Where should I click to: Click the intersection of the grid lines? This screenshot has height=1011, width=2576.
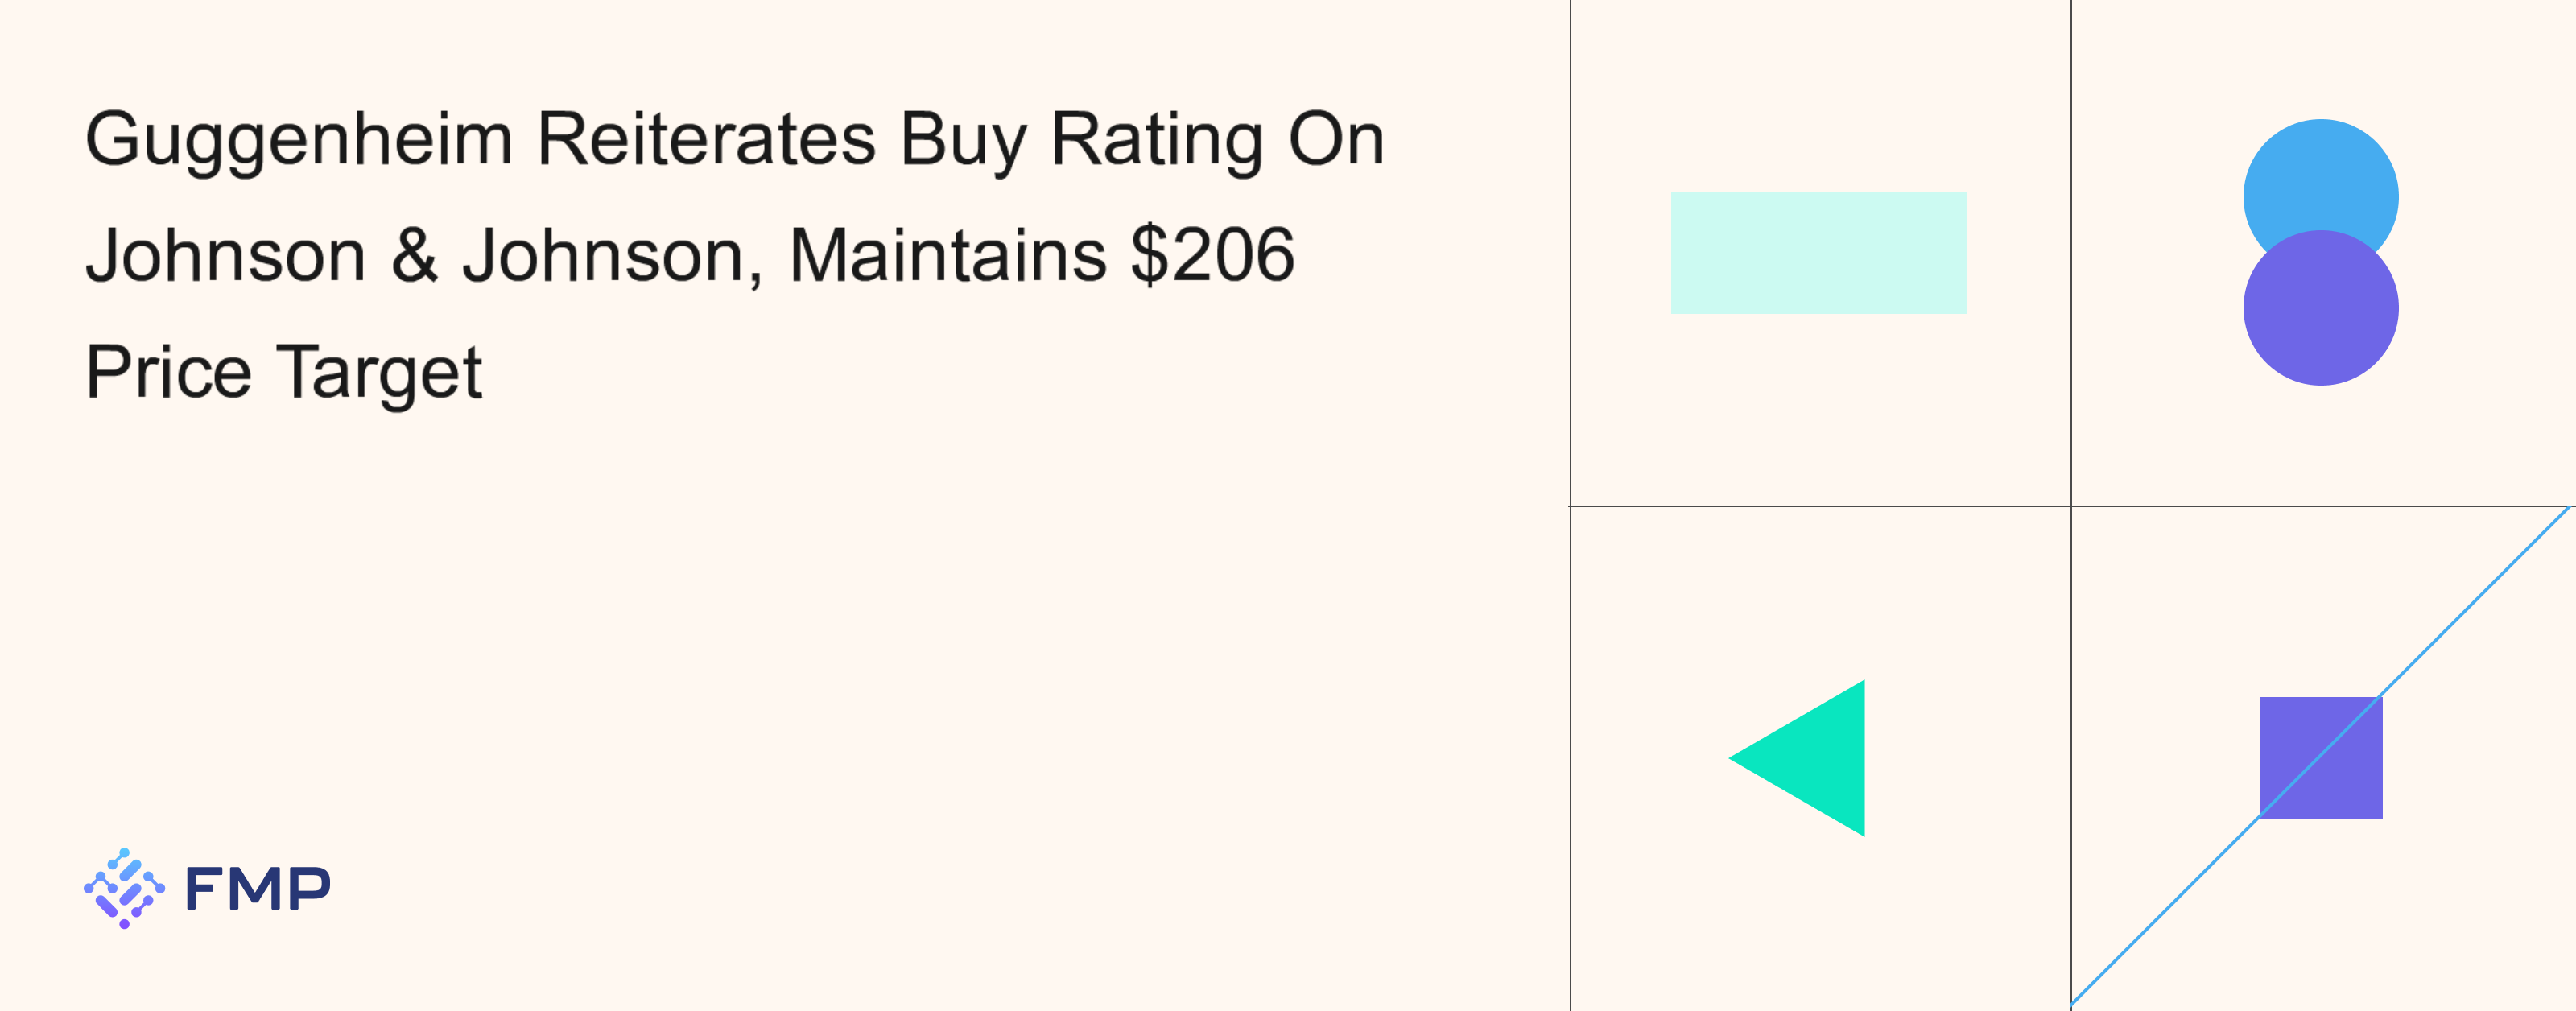2071,506
